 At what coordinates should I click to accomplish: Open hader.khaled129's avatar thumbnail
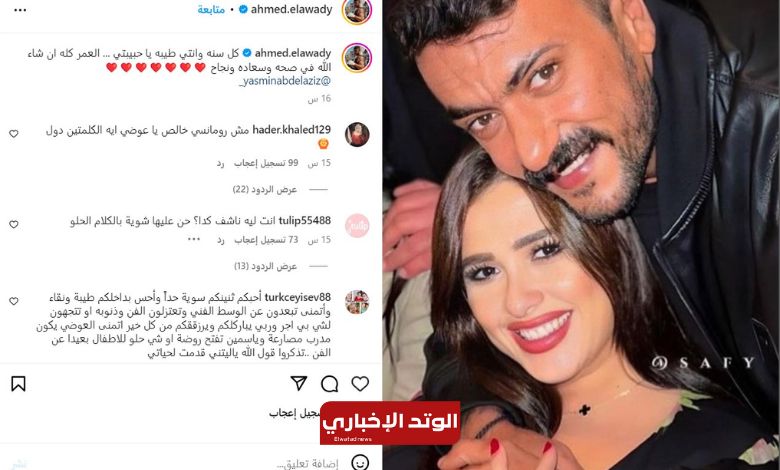click(x=357, y=134)
